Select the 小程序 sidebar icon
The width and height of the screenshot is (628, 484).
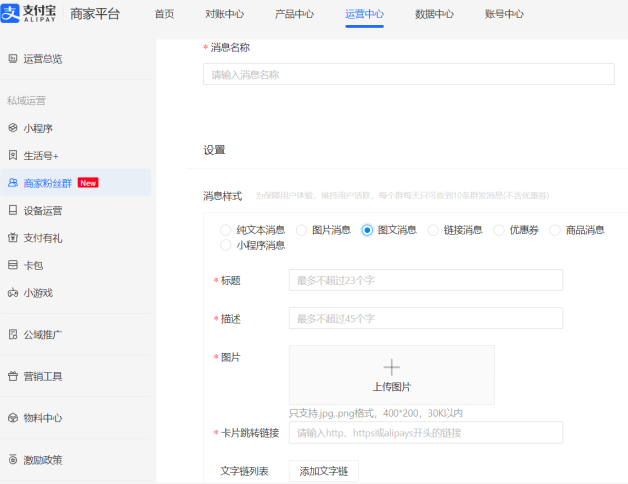tap(13, 128)
